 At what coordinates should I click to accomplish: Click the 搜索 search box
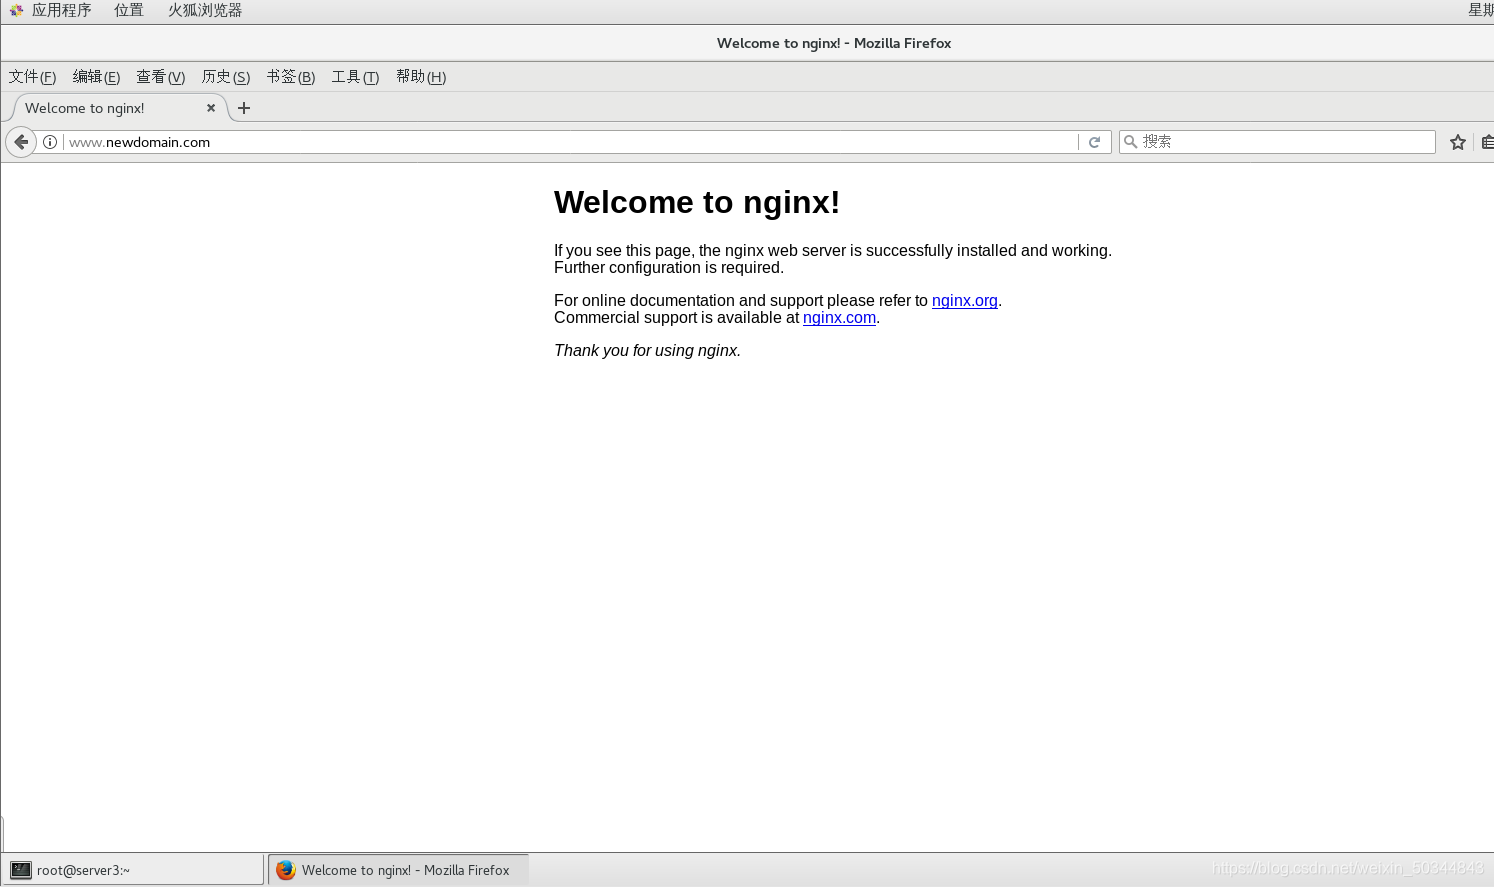point(1277,142)
